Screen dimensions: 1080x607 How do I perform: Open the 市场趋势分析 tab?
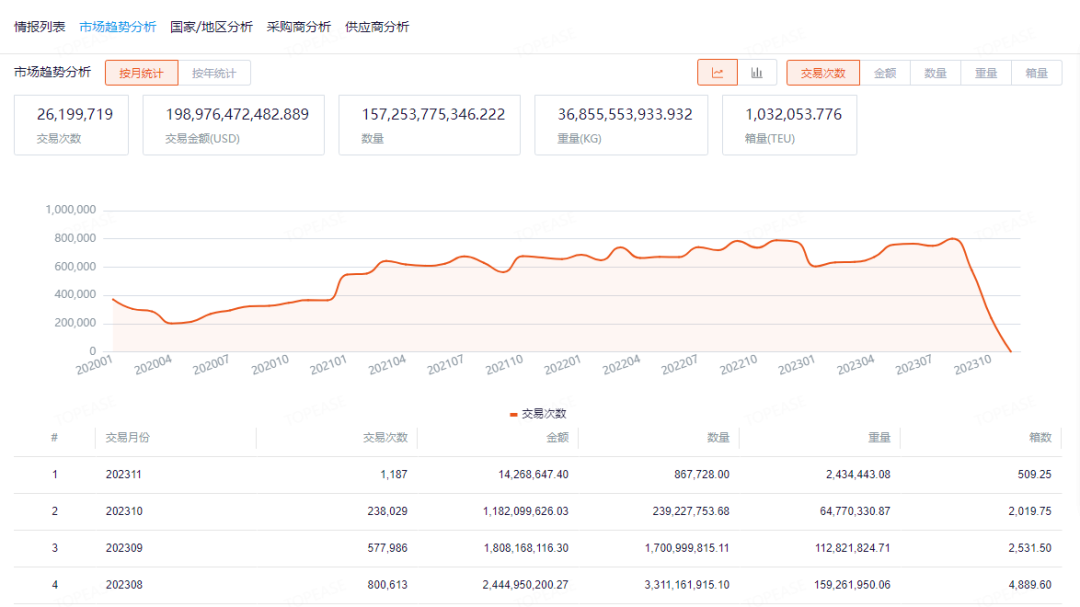[x=118, y=27]
